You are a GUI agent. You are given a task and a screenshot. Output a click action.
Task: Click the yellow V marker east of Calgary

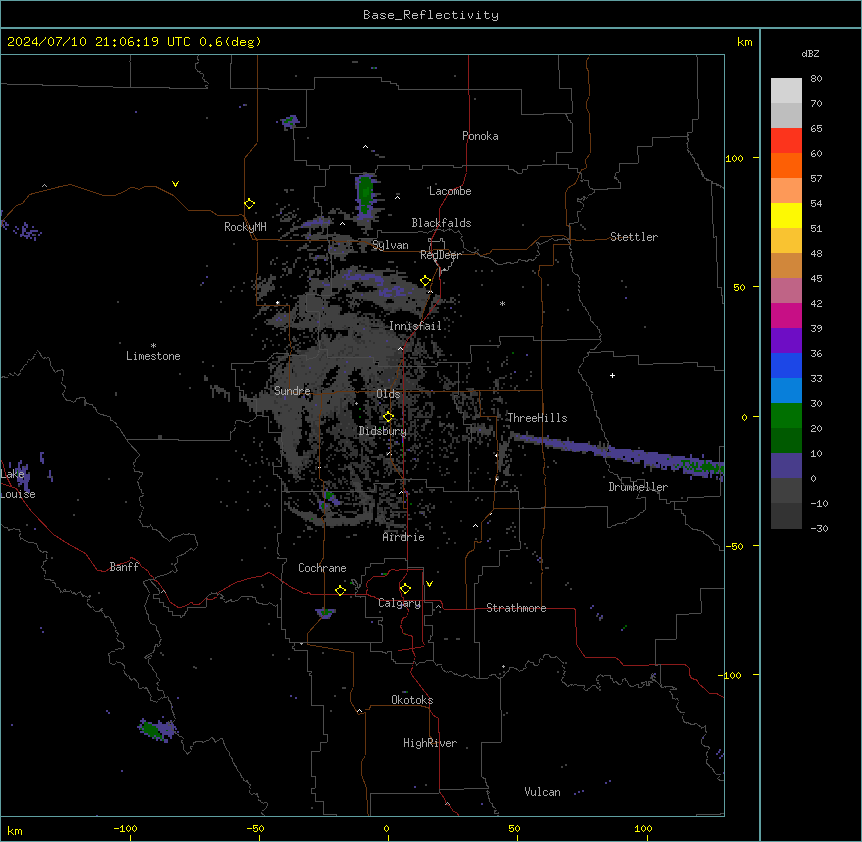click(x=429, y=584)
